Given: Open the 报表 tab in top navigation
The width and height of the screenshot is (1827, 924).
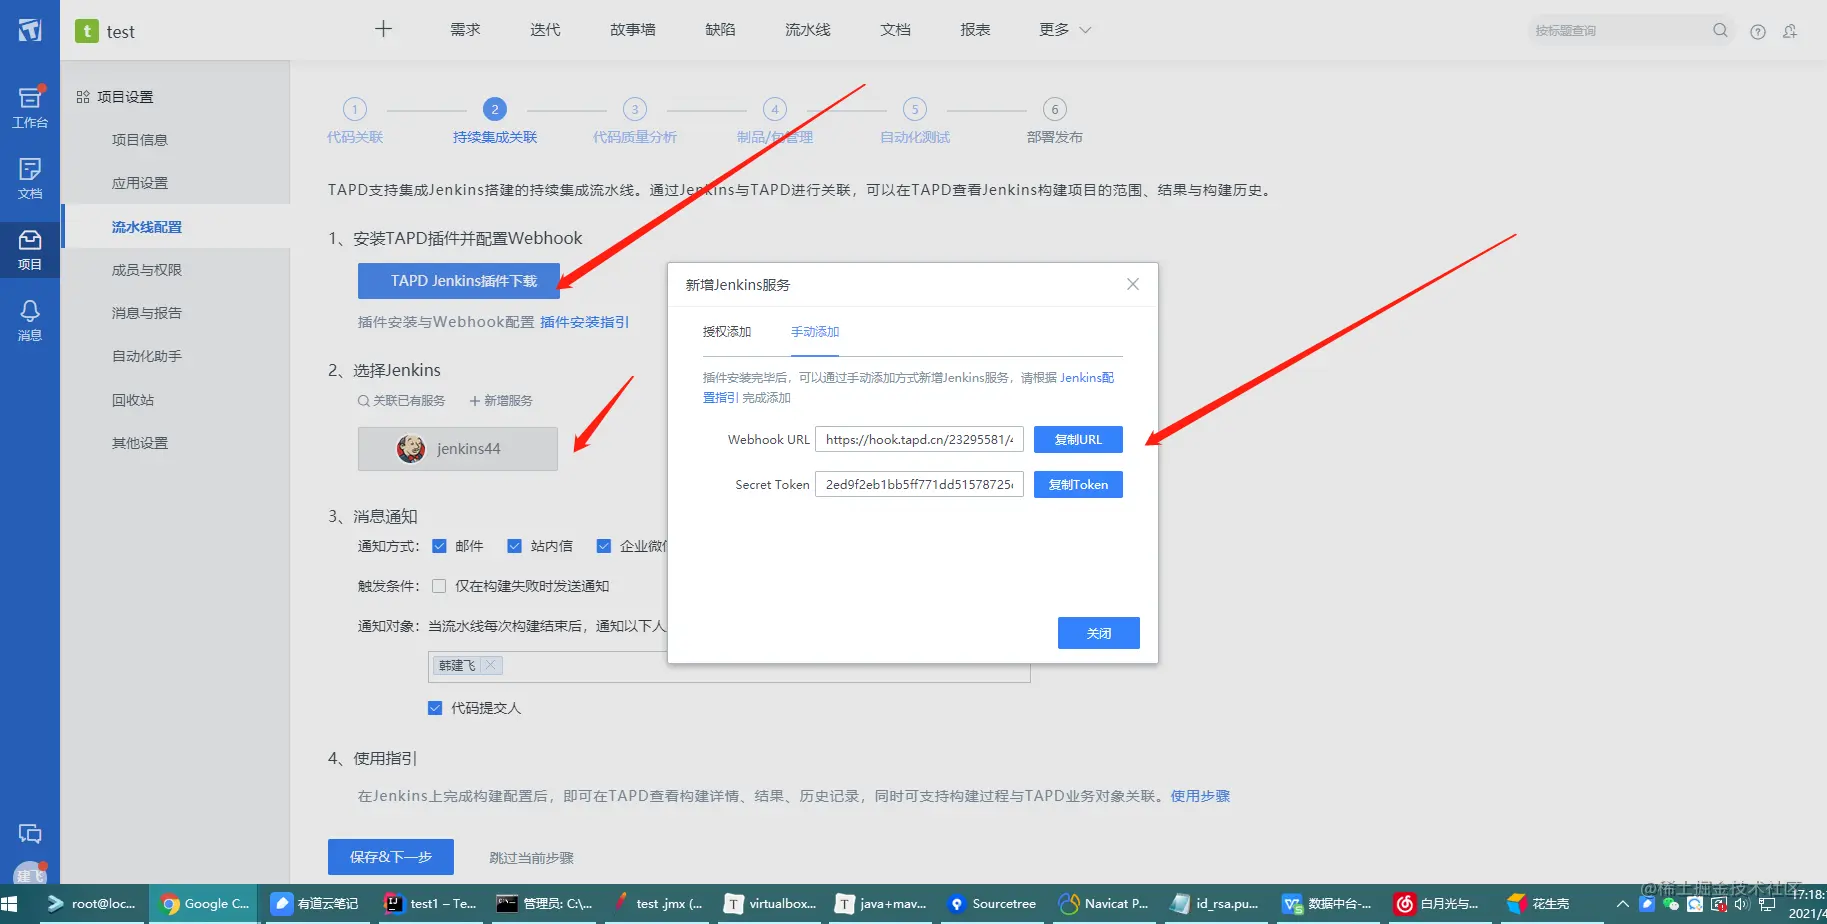Looking at the screenshot, I should 975,30.
